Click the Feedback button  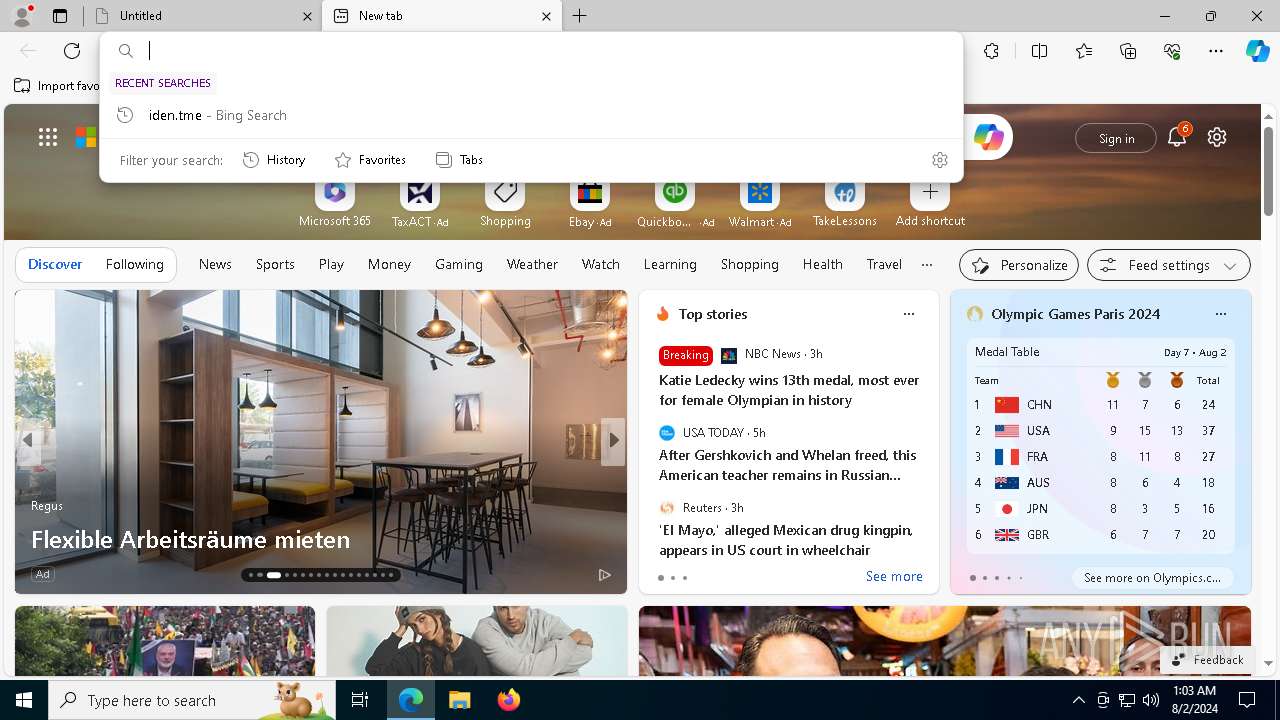point(1207,660)
